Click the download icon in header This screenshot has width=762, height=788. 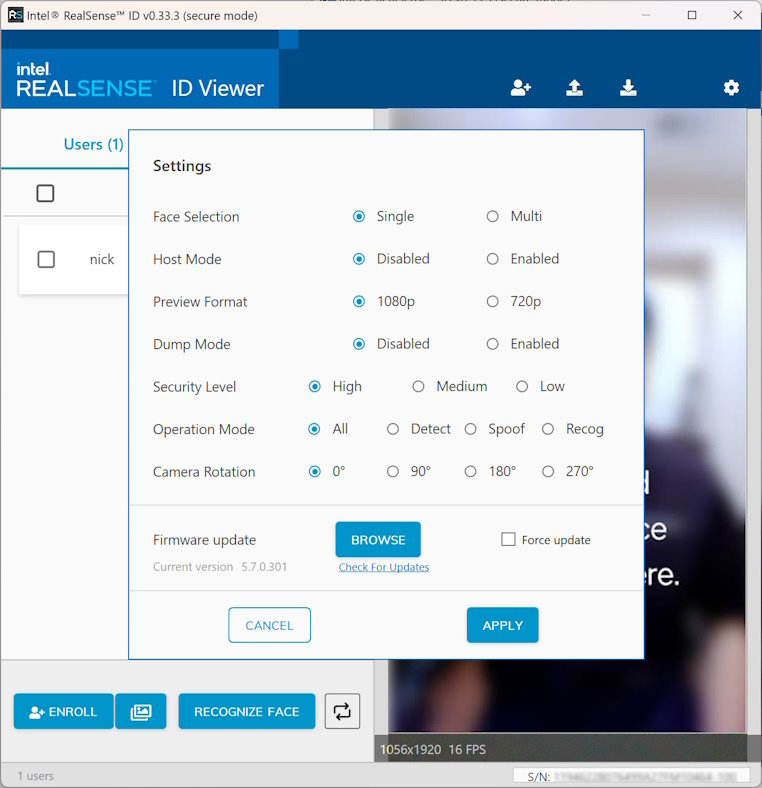[628, 88]
